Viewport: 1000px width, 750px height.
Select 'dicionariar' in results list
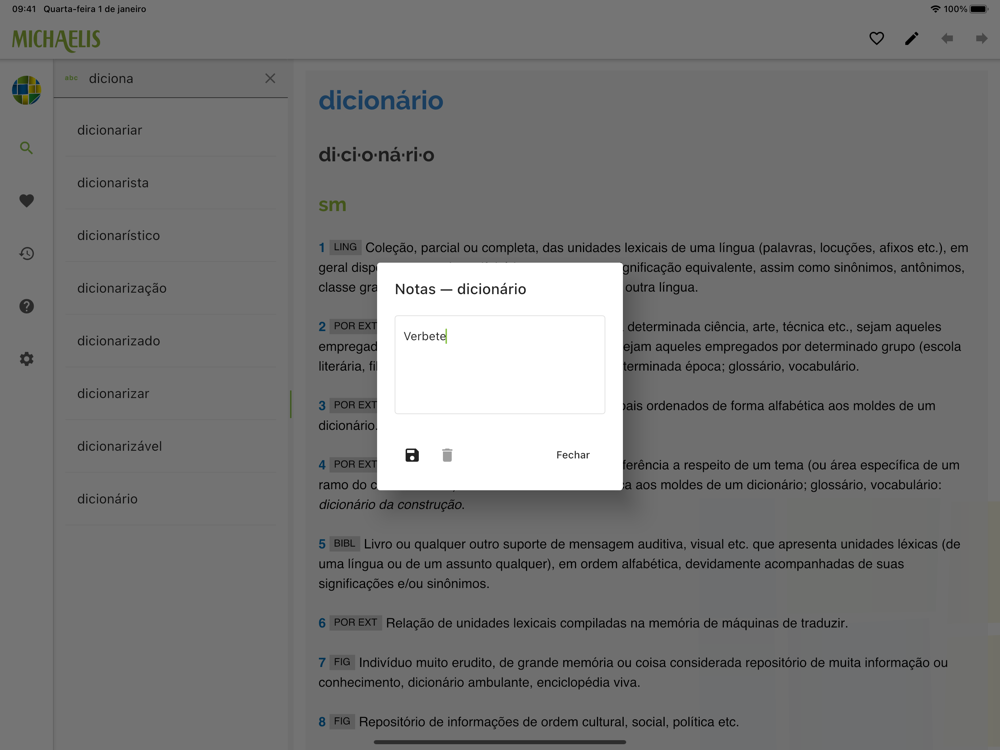171,130
